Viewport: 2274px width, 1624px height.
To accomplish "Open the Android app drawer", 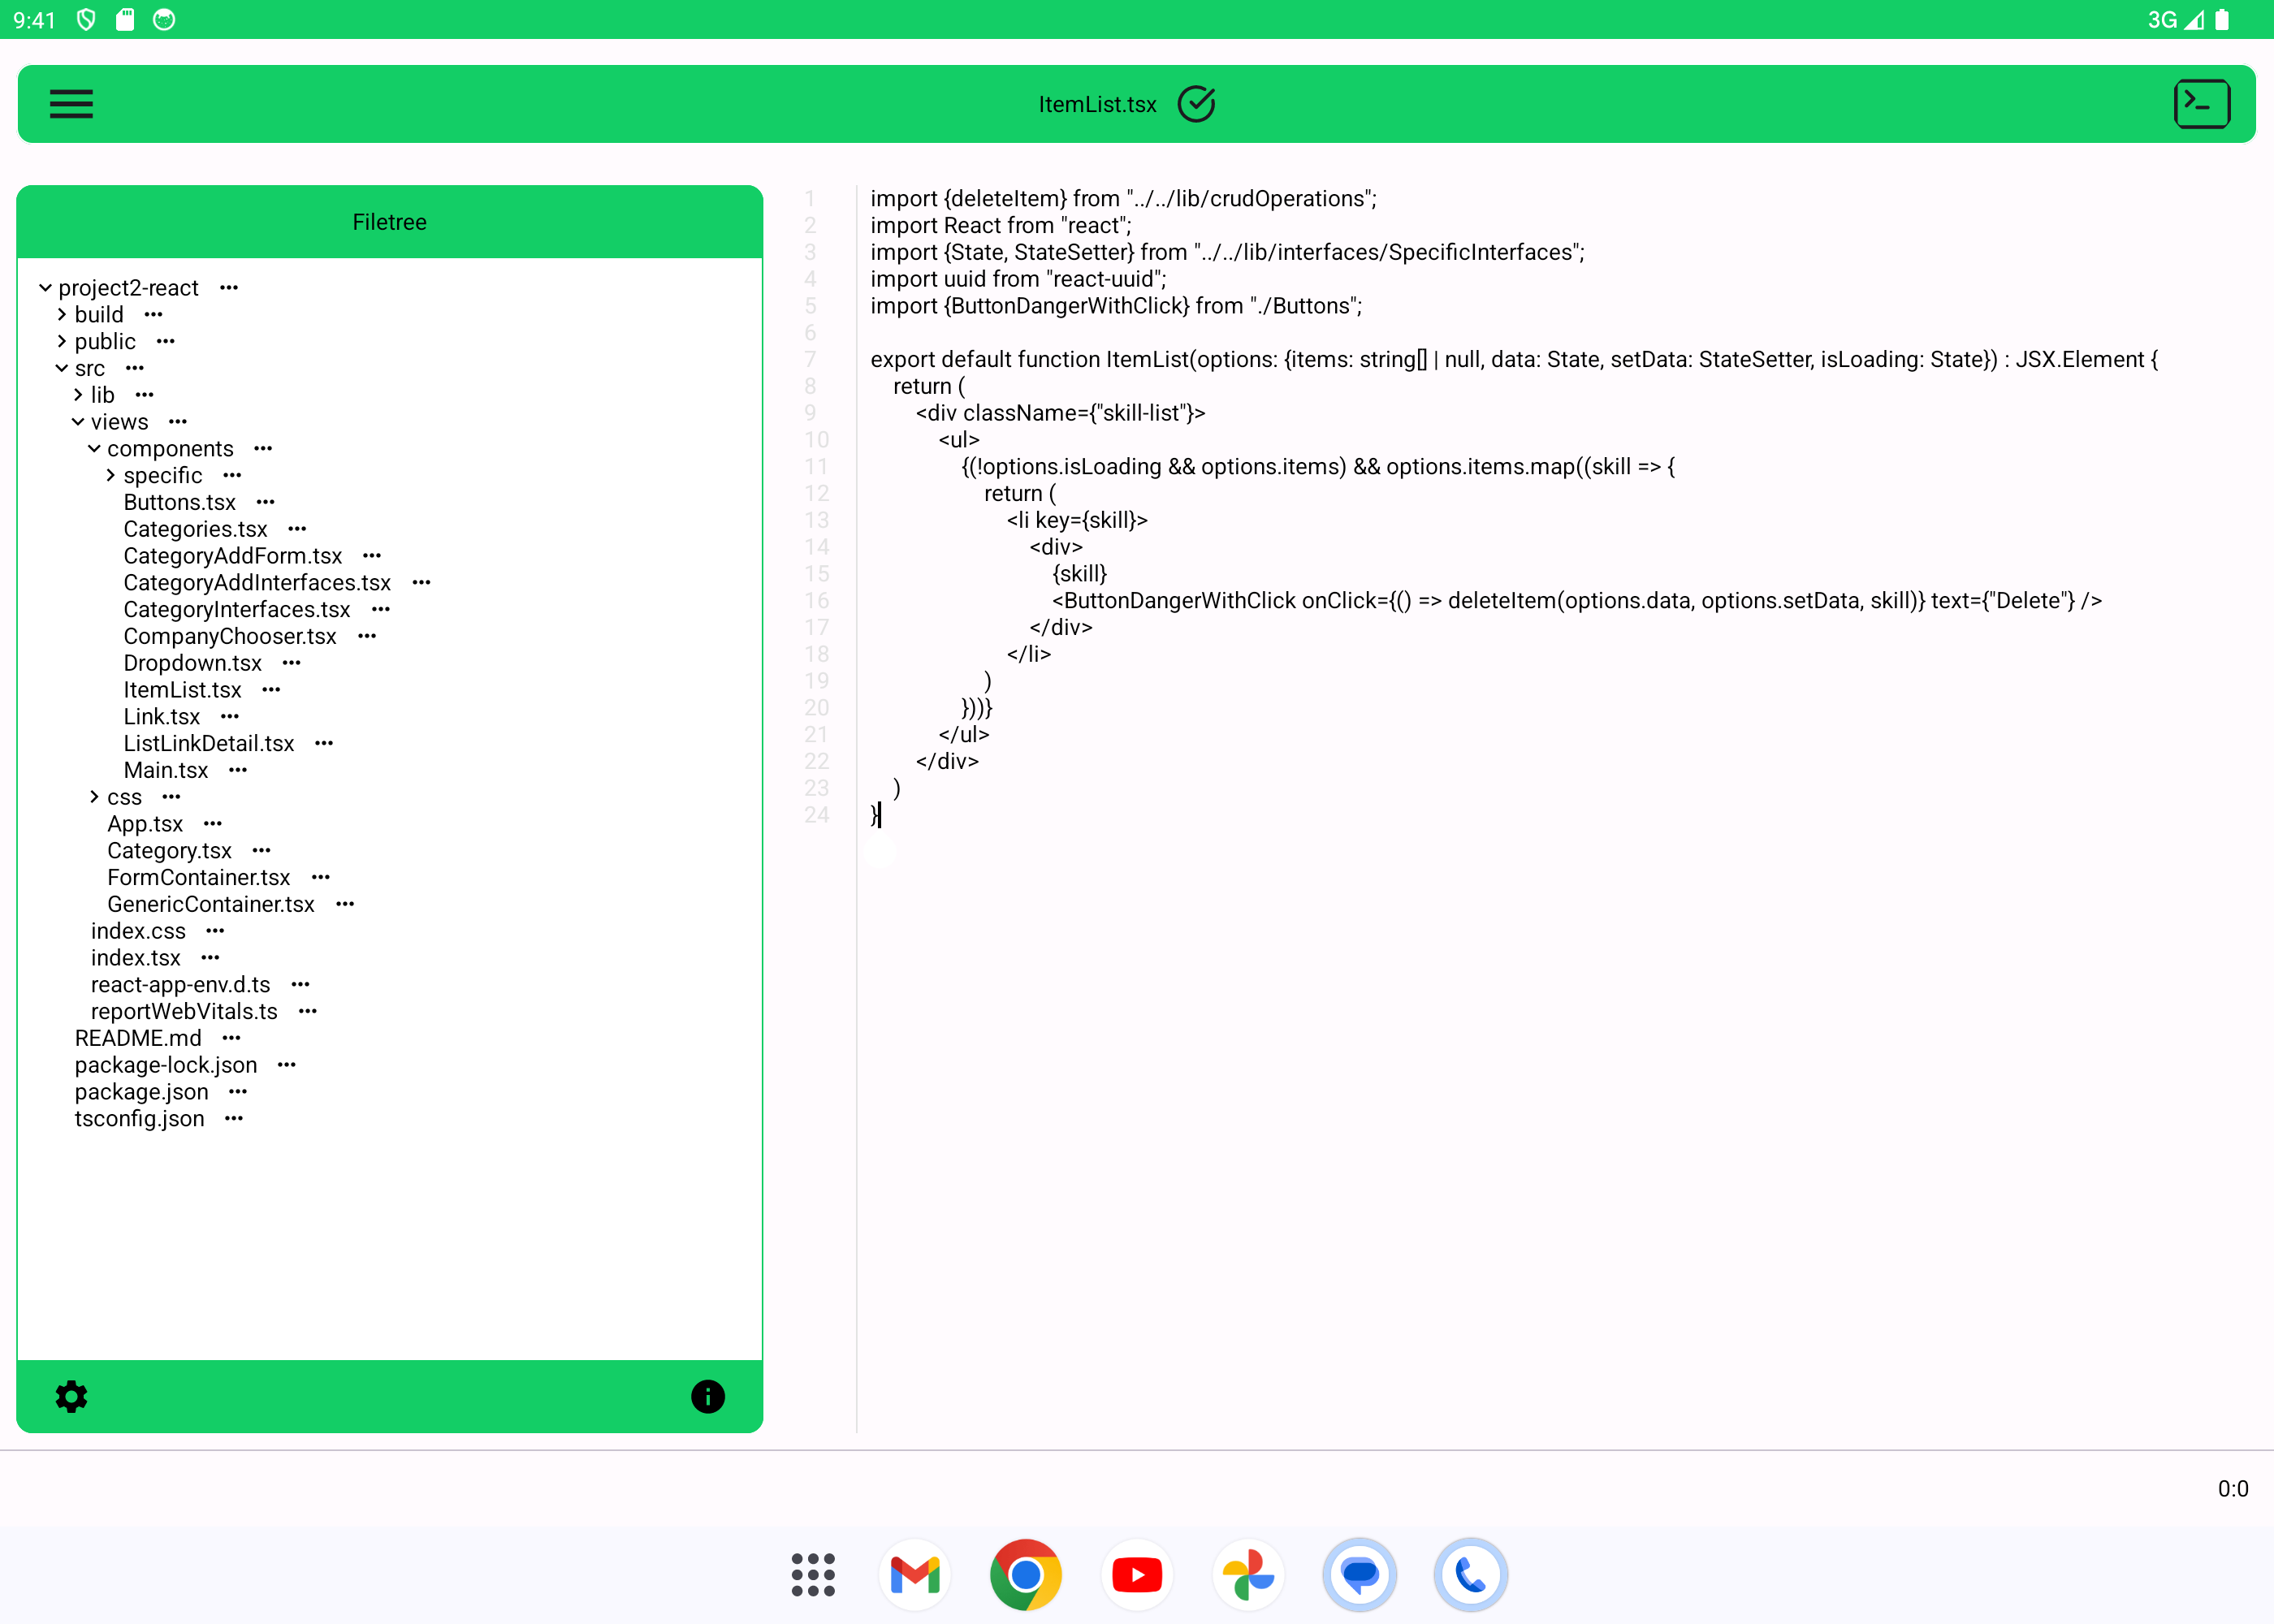I will pyautogui.click(x=813, y=1575).
